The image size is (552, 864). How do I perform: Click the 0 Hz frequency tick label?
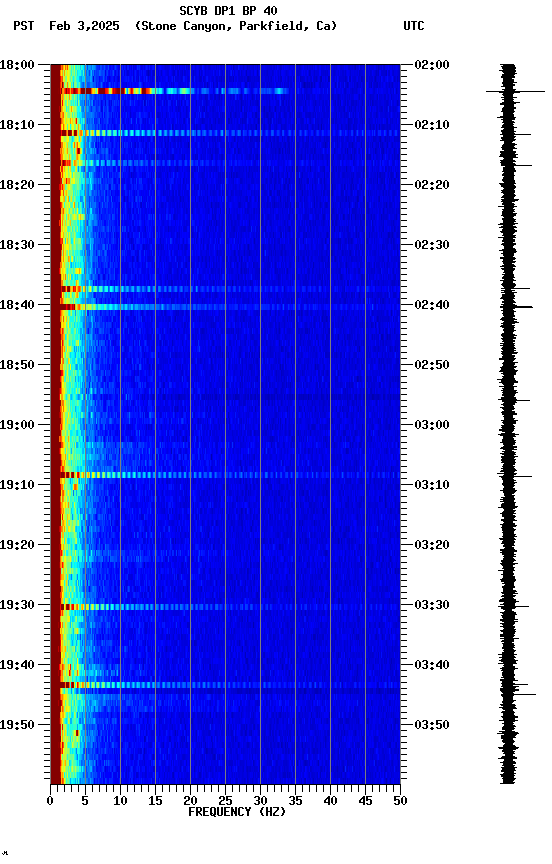tap(50, 801)
